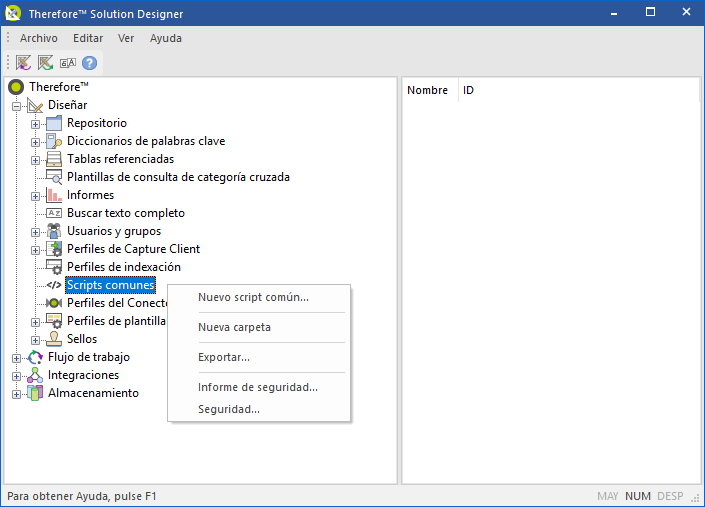705x507 pixels.
Task: Select the Almacenamiento label
Action: (93, 393)
